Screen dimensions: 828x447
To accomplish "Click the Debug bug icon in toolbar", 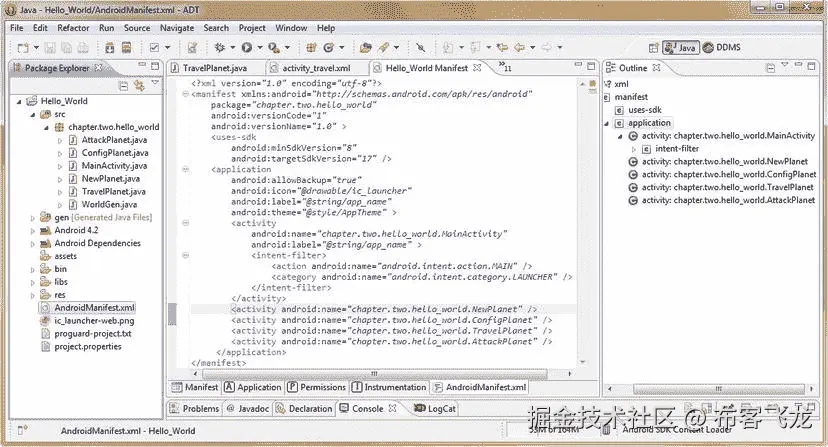I will click(x=220, y=48).
